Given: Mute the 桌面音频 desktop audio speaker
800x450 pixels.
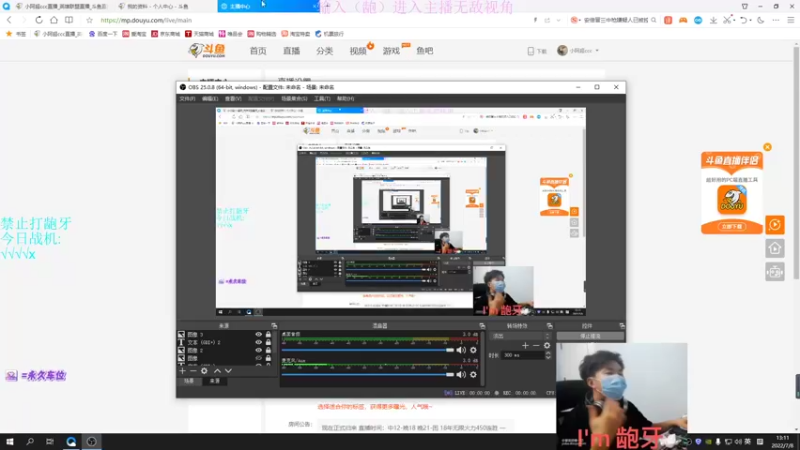Looking at the screenshot, I should click(x=461, y=350).
